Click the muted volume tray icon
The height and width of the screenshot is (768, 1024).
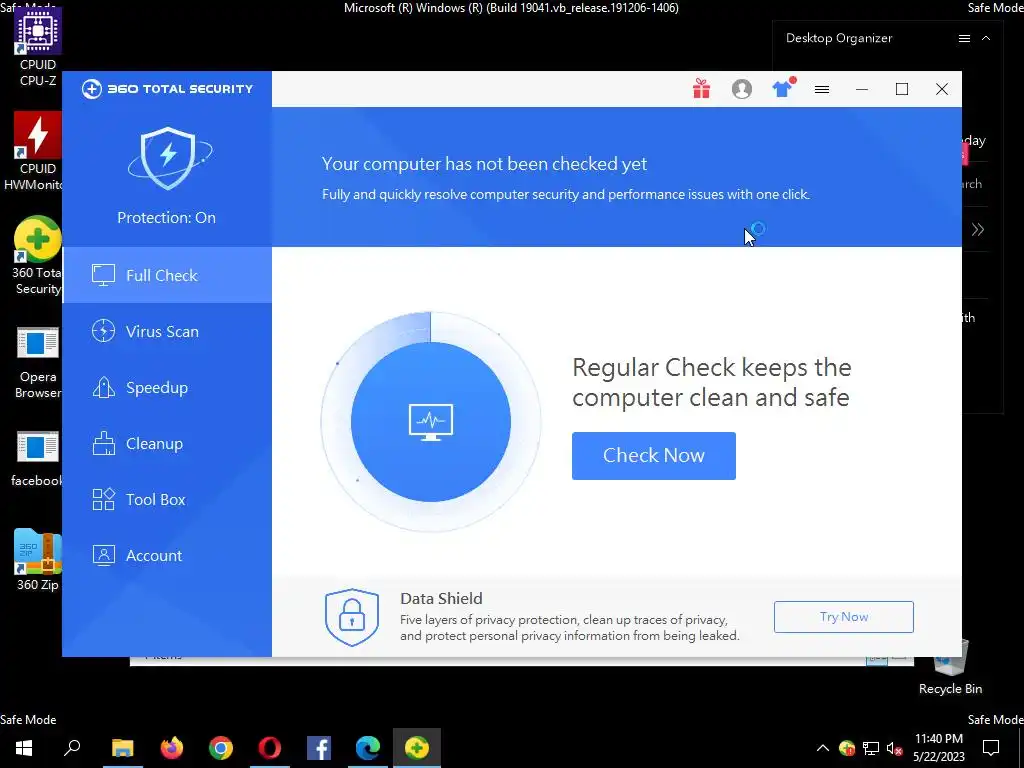pyautogui.click(x=894, y=748)
